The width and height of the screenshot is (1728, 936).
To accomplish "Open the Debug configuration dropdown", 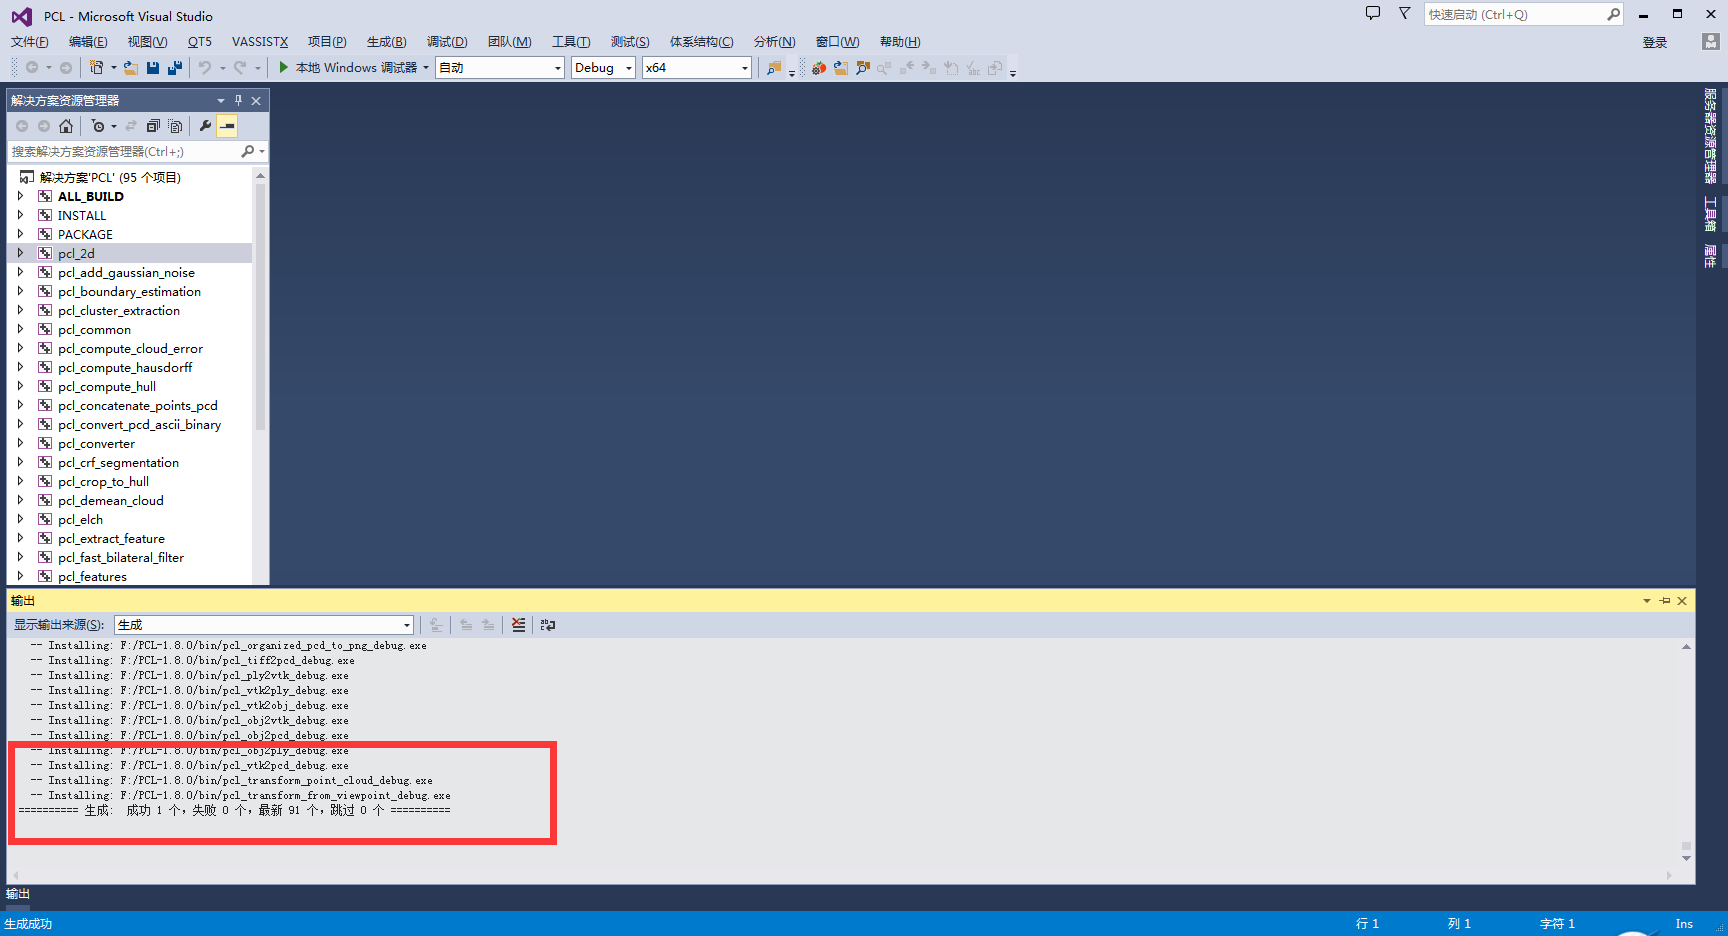I will pos(603,68).
